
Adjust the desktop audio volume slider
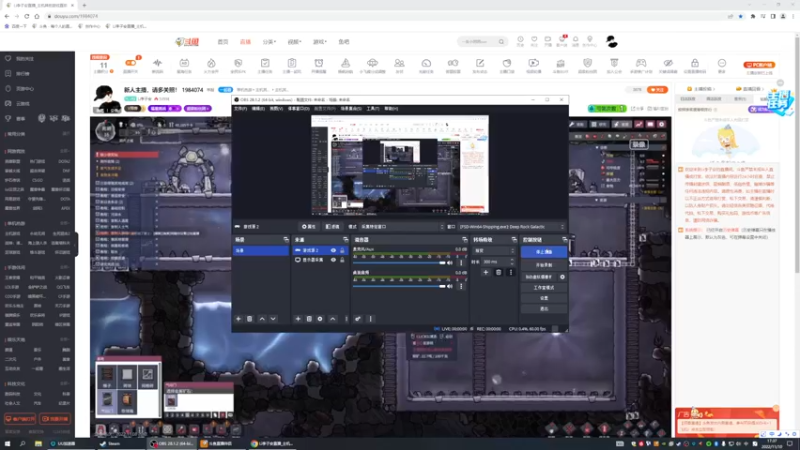point(399,286)
